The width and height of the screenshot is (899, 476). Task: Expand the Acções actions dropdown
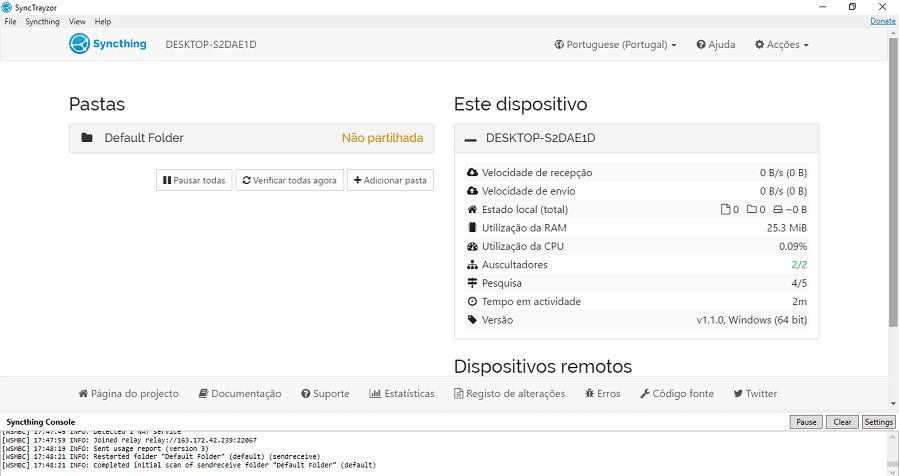pos(781,44)
